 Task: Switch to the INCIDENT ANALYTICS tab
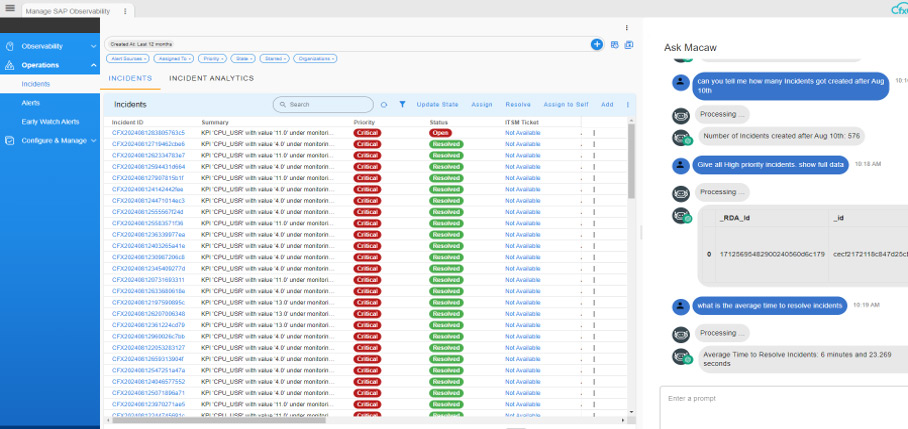coord(211,78)
